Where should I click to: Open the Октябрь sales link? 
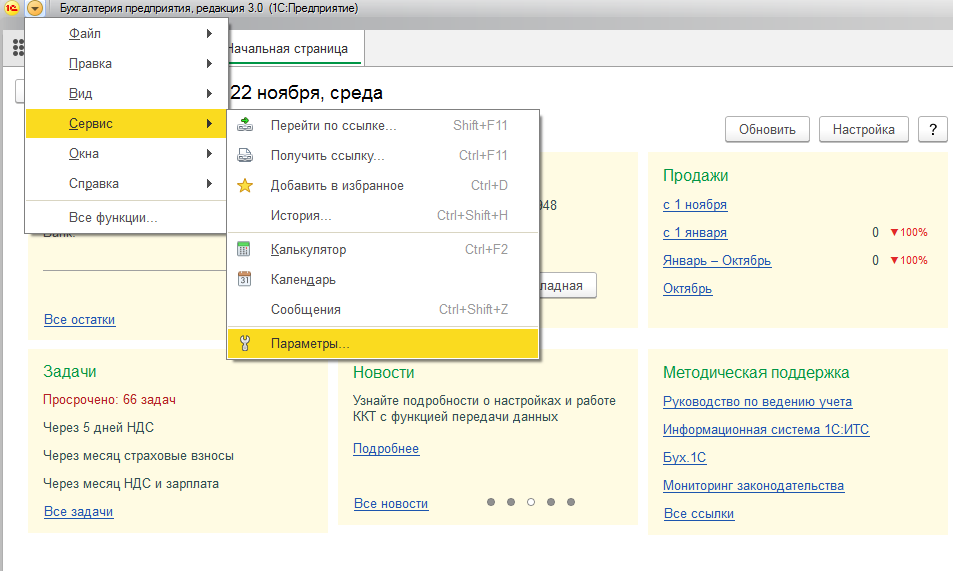tap(687, 288)
